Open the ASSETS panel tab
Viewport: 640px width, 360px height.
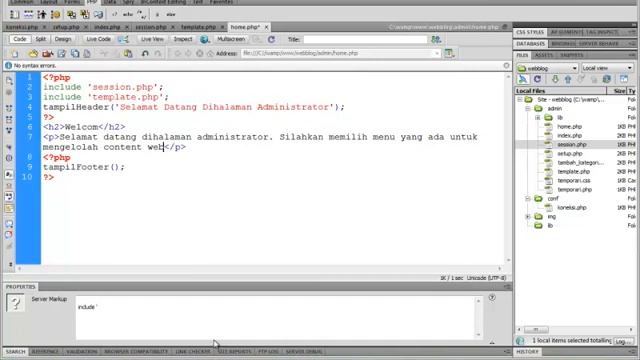click(544, 55)
